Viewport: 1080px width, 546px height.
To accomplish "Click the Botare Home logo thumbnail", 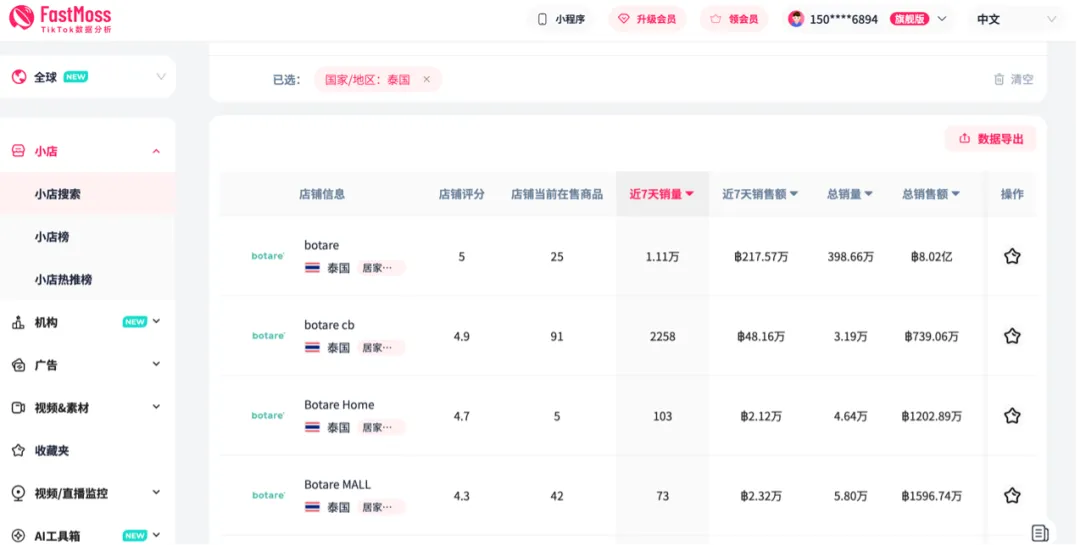I will tap(268, 416).
